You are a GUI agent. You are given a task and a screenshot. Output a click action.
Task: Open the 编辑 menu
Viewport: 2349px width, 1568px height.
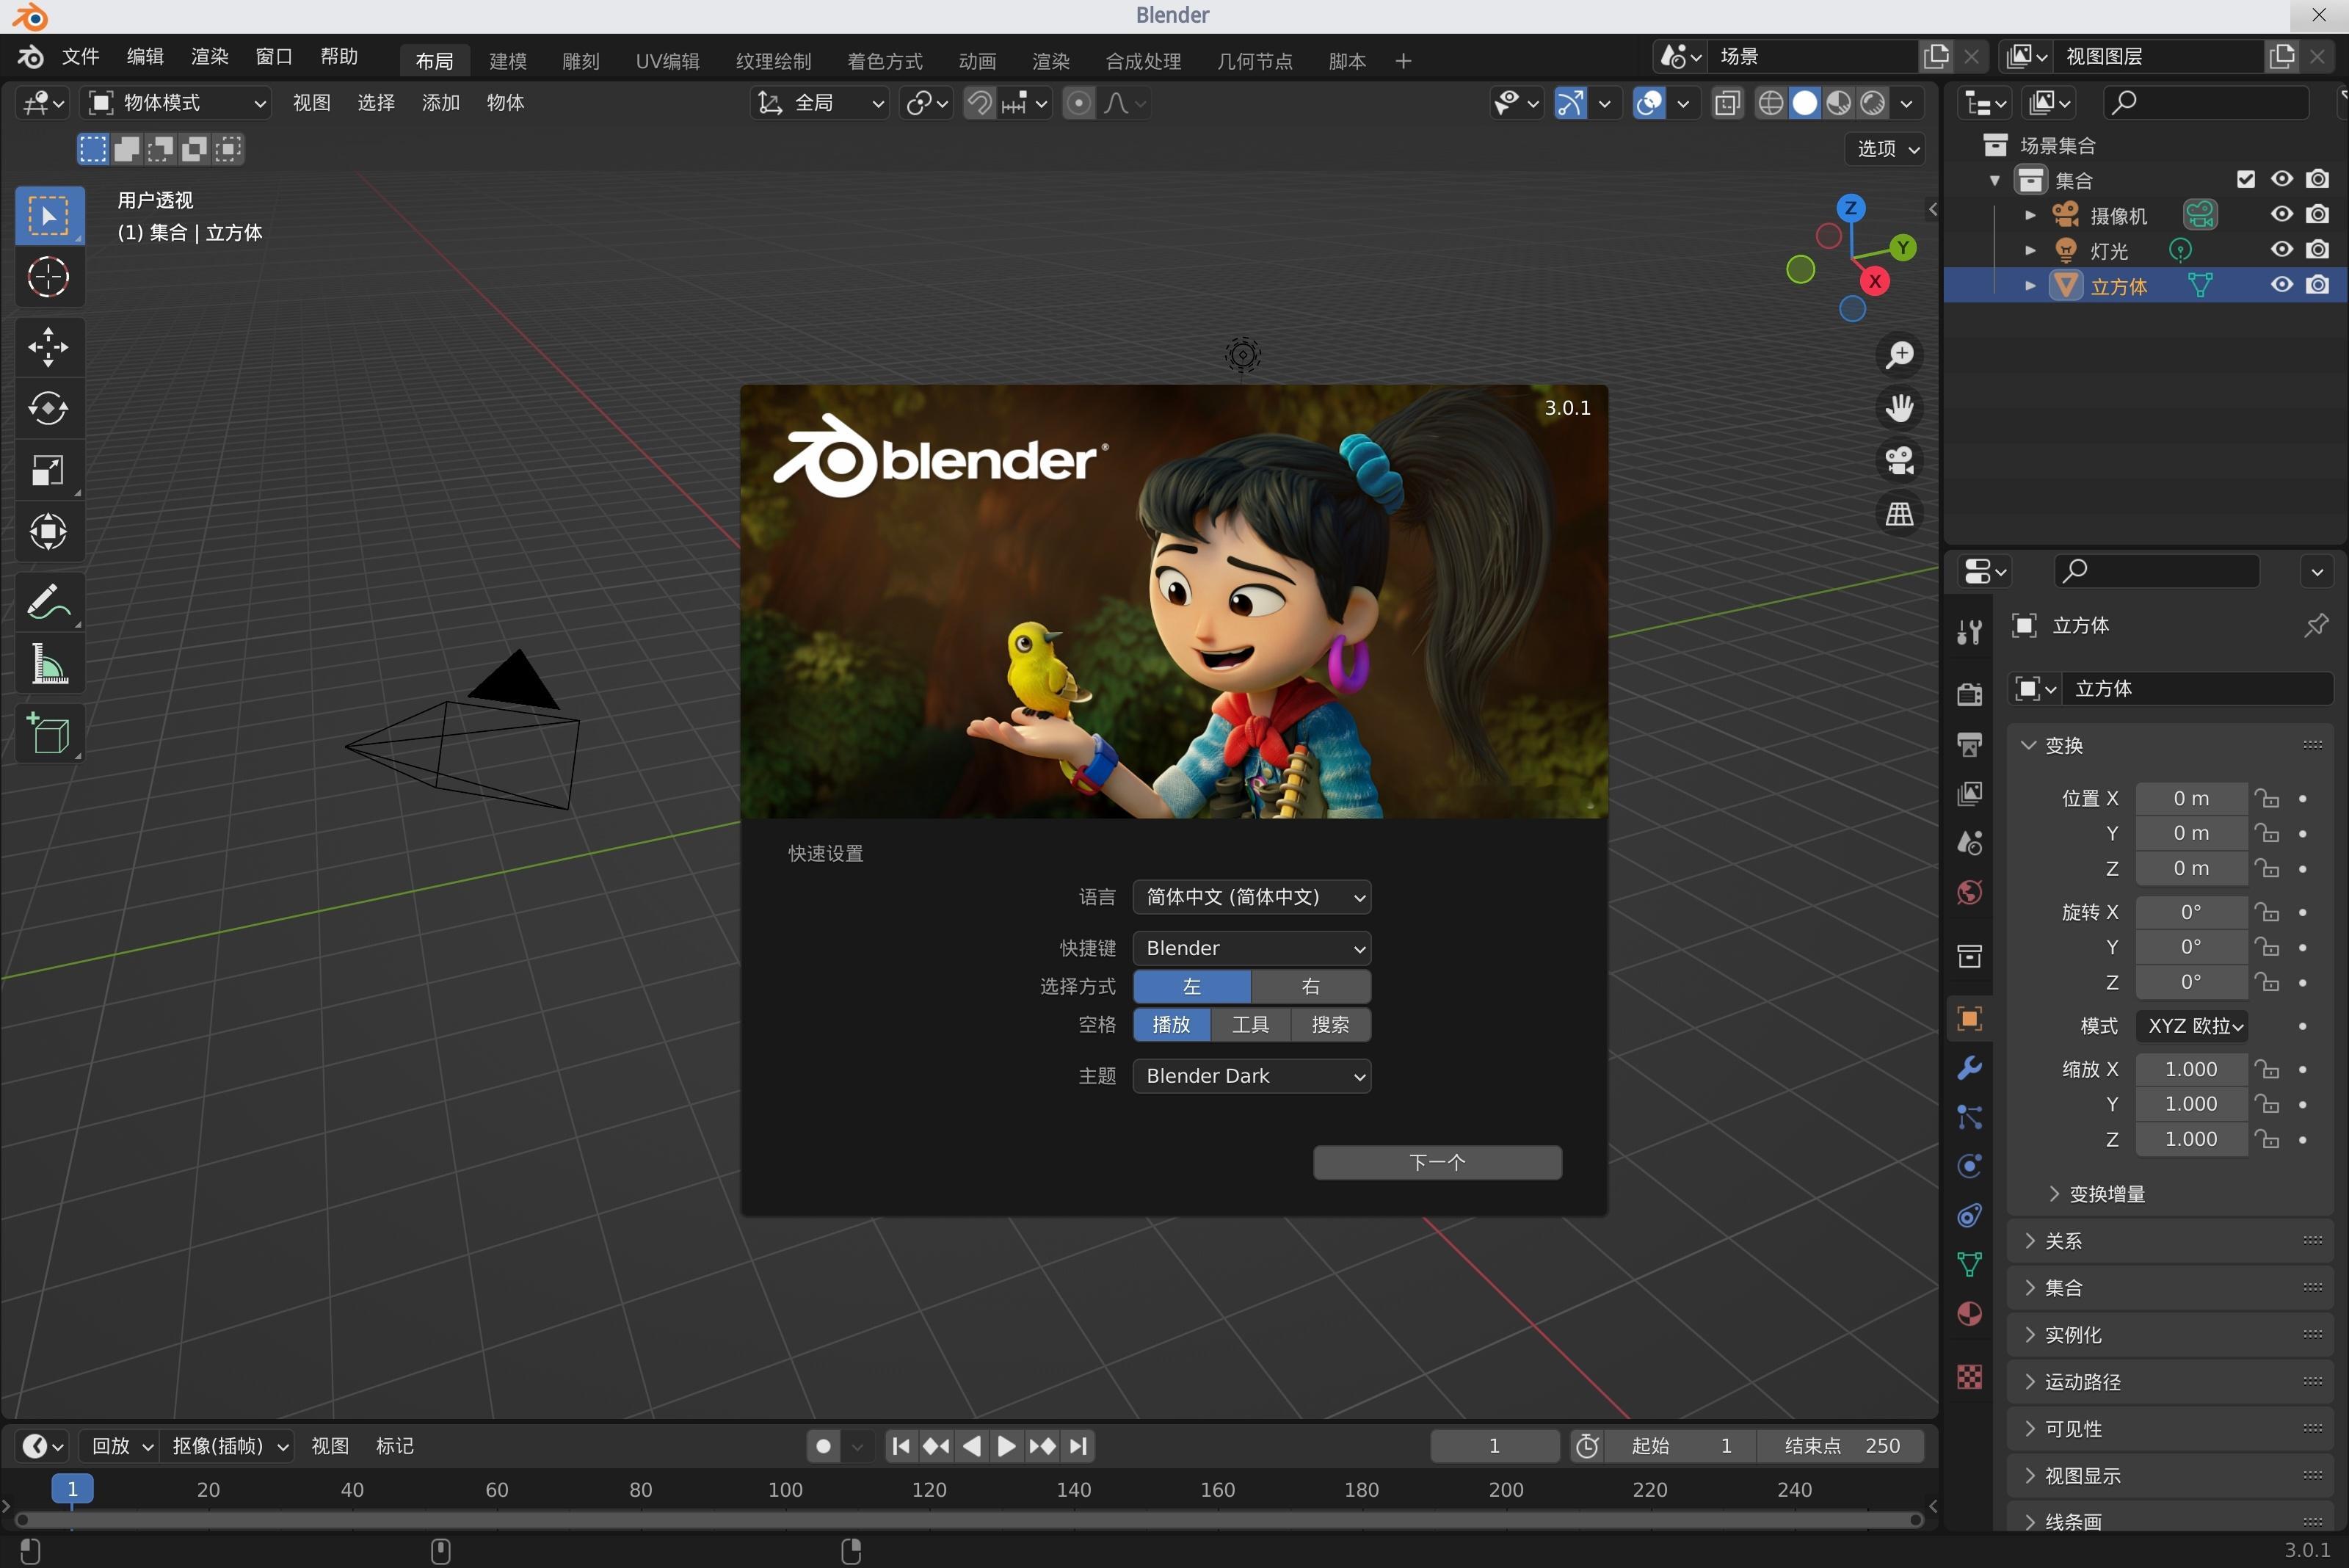(145, 57)
